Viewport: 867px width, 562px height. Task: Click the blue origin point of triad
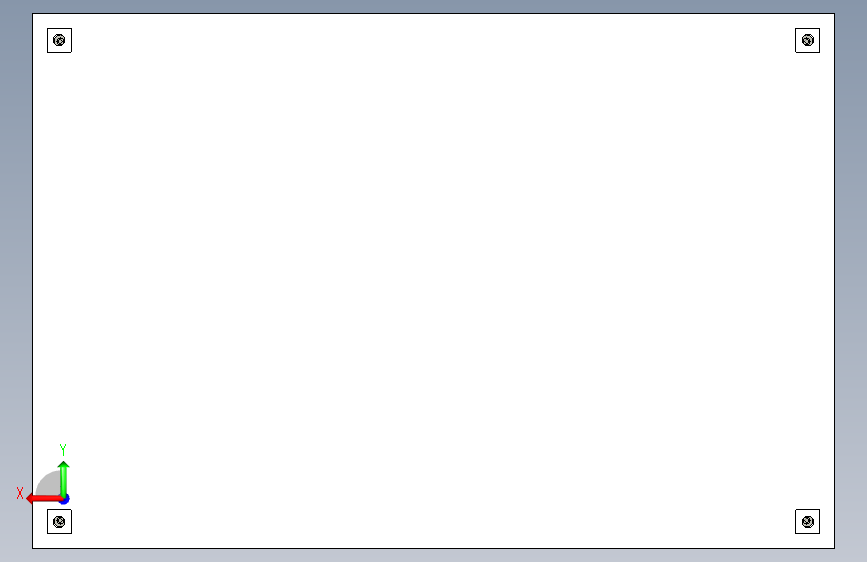tap(65, 499)
